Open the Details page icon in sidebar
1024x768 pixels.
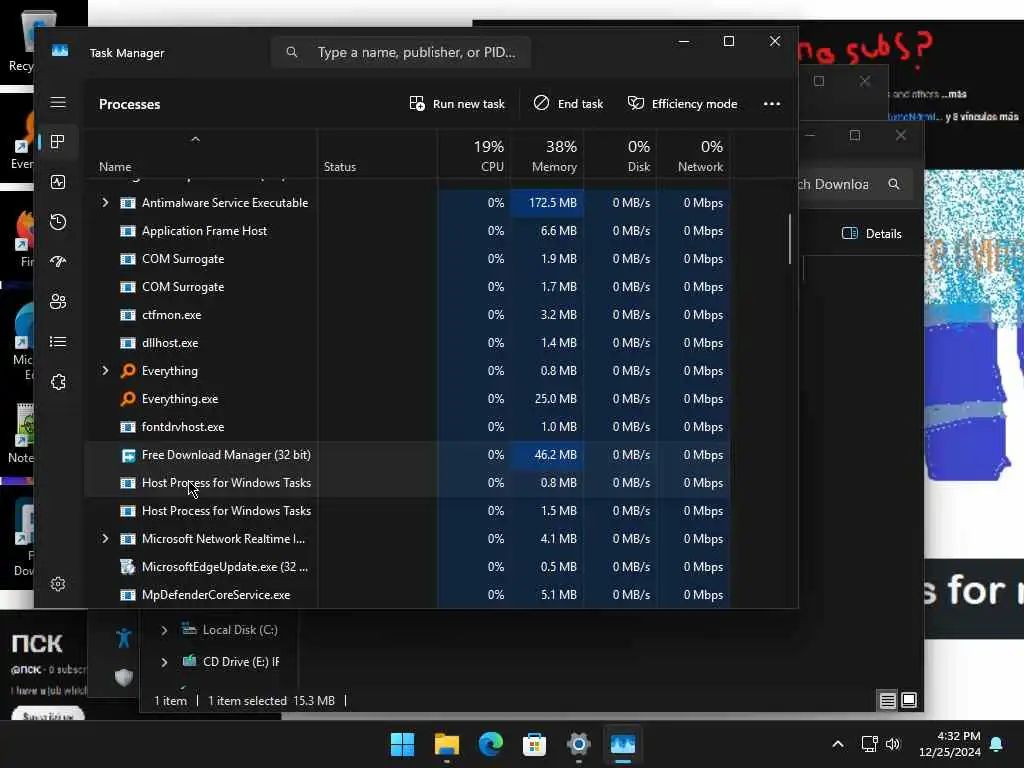[58, 342]
